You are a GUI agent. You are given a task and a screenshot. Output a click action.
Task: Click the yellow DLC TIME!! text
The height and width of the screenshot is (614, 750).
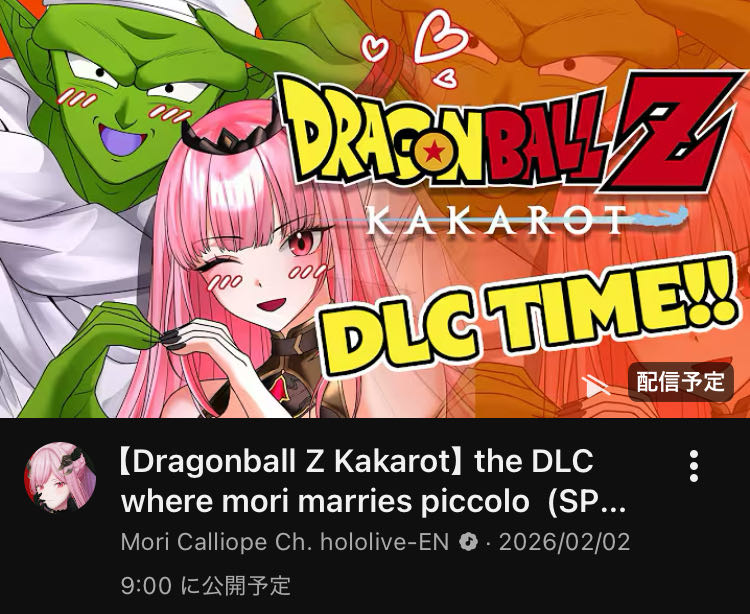528,315
